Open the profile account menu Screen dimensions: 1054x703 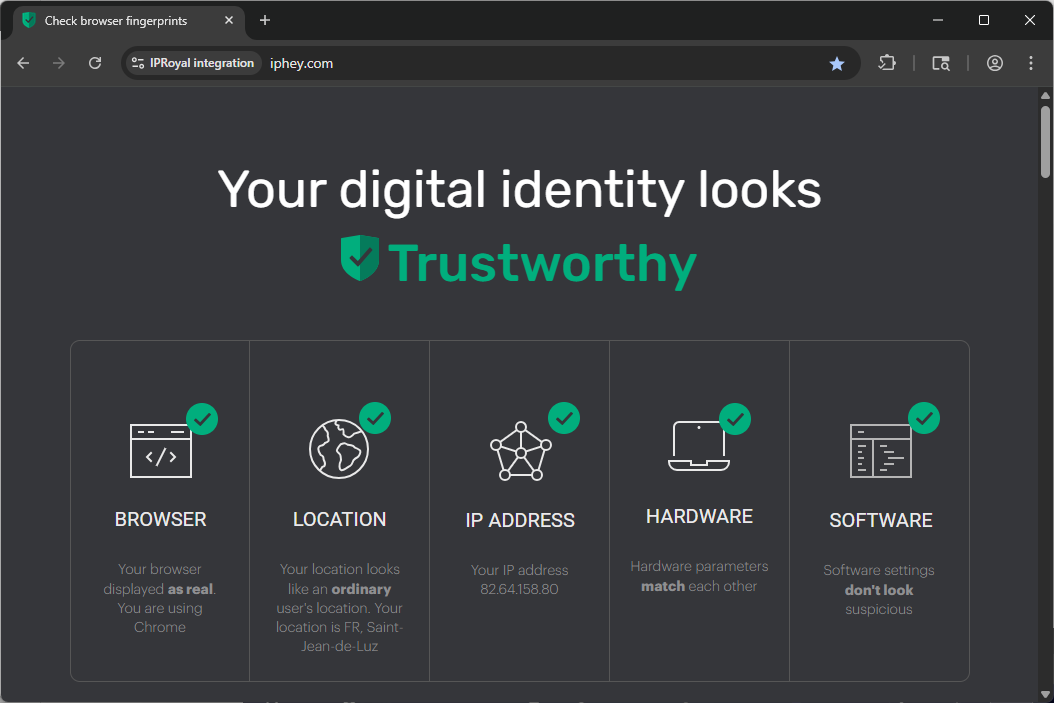(994, 63)
